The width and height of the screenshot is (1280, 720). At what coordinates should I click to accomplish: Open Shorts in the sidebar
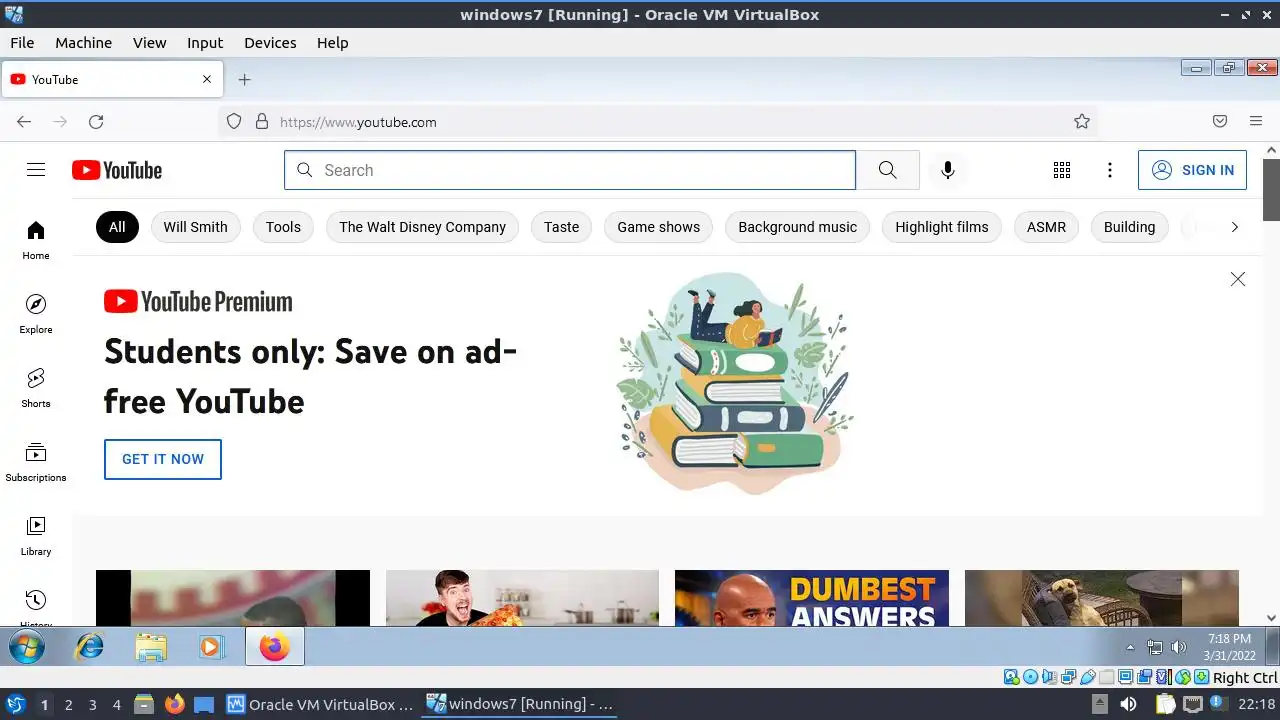[x=36, y=388]
